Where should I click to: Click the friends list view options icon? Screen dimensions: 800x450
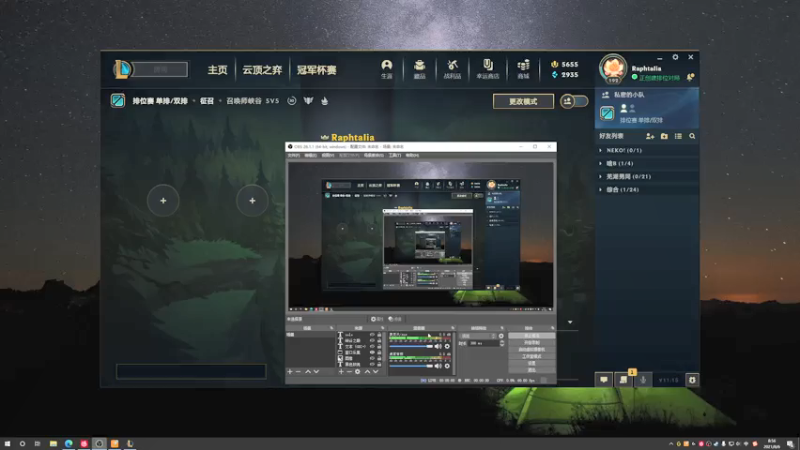tap(678, 136)
